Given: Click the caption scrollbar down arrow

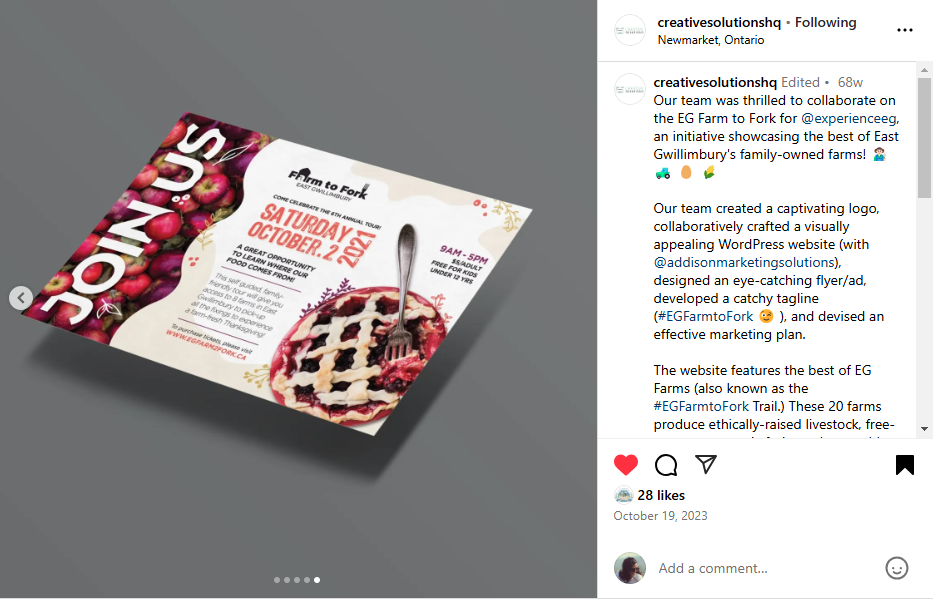Looking at the screenshot, I should click(924, 429).
